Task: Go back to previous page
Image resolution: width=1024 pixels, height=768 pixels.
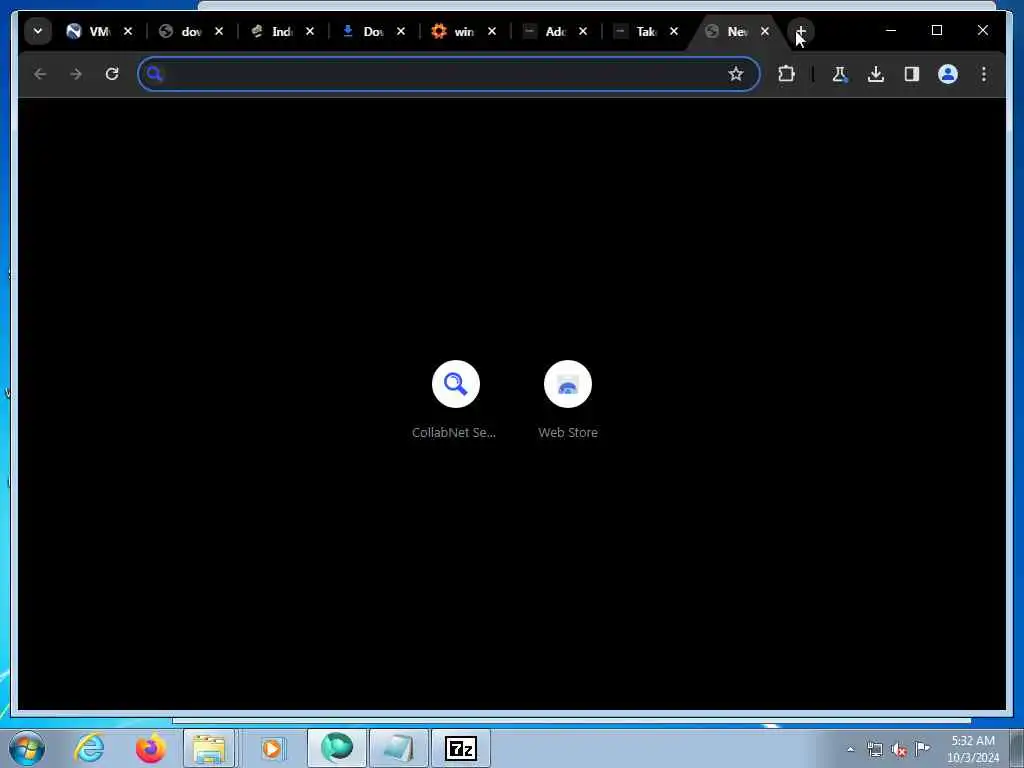Action: point(40,74)
